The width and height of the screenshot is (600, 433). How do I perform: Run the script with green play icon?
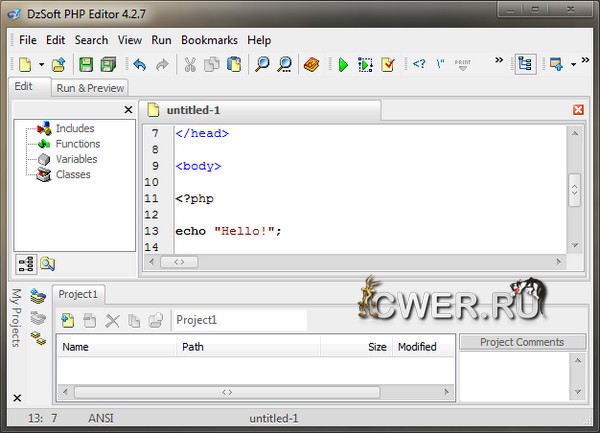pos(342,65)
